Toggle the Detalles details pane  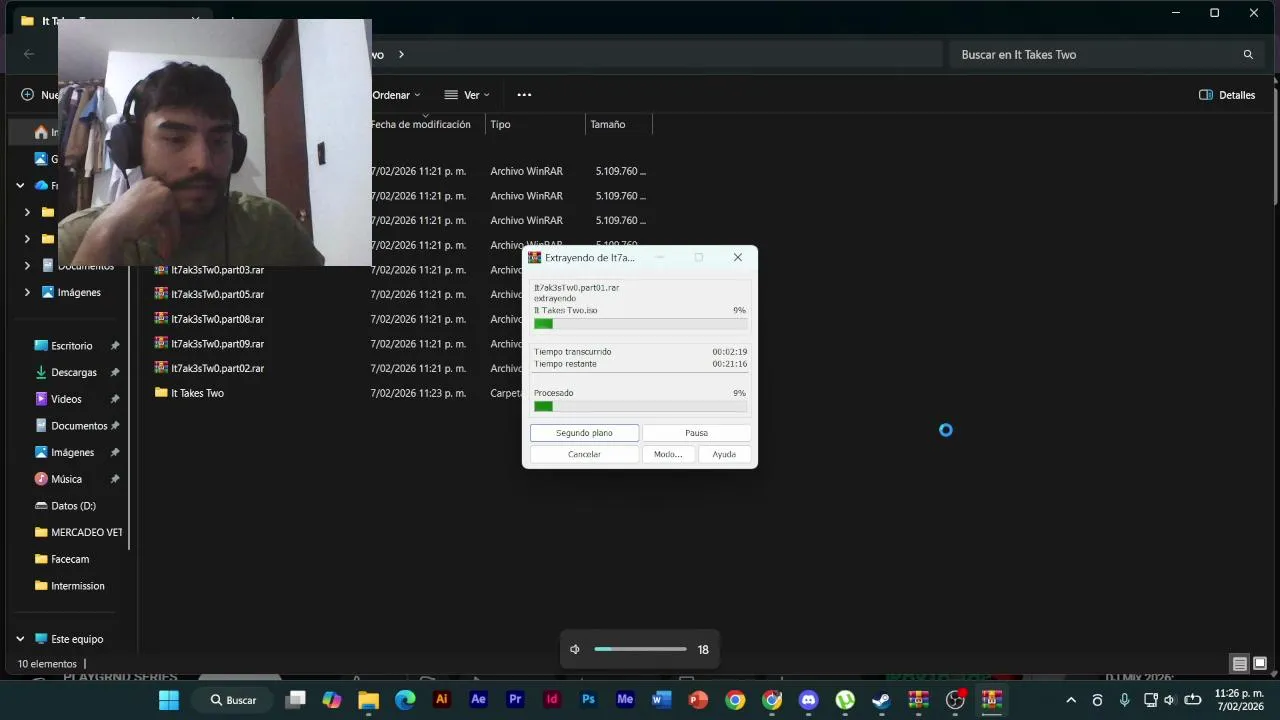1227,95
